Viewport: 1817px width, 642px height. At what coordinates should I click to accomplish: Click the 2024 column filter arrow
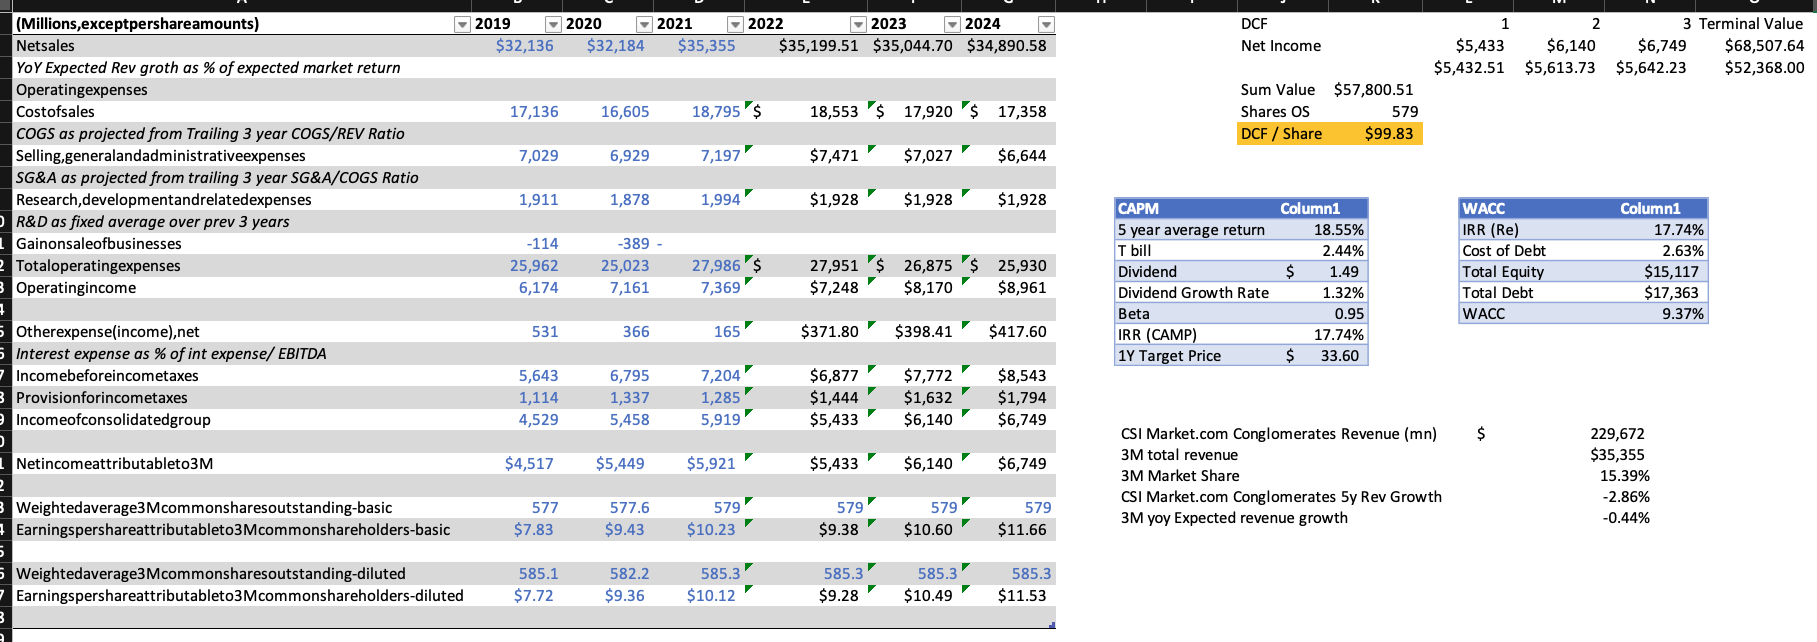[x=1045, y=24]
